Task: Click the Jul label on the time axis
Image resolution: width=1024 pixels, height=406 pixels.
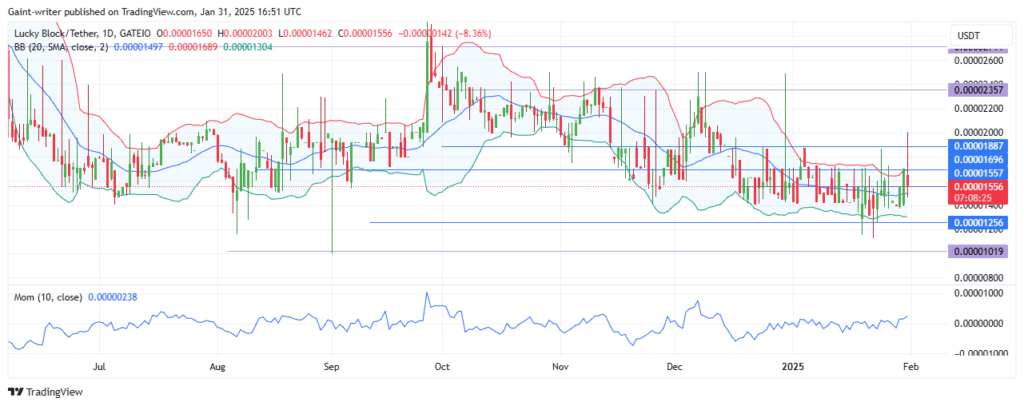Action: pos(99,367)
